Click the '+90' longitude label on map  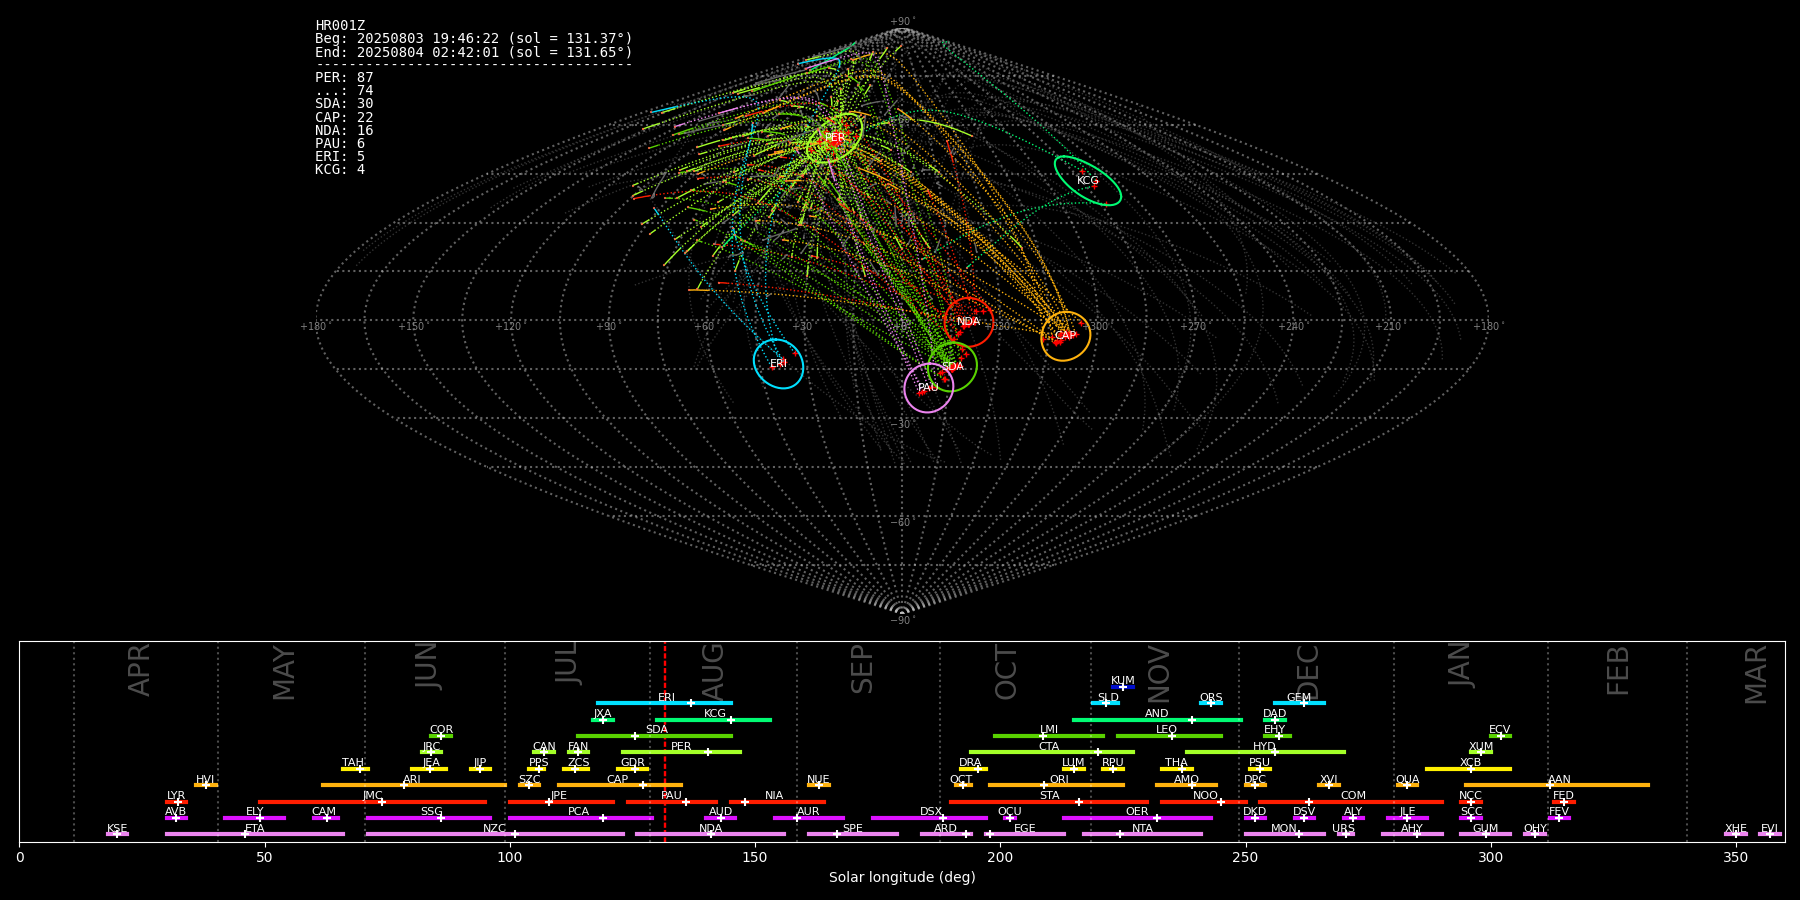pyautogui.click(x=607, y=326)
